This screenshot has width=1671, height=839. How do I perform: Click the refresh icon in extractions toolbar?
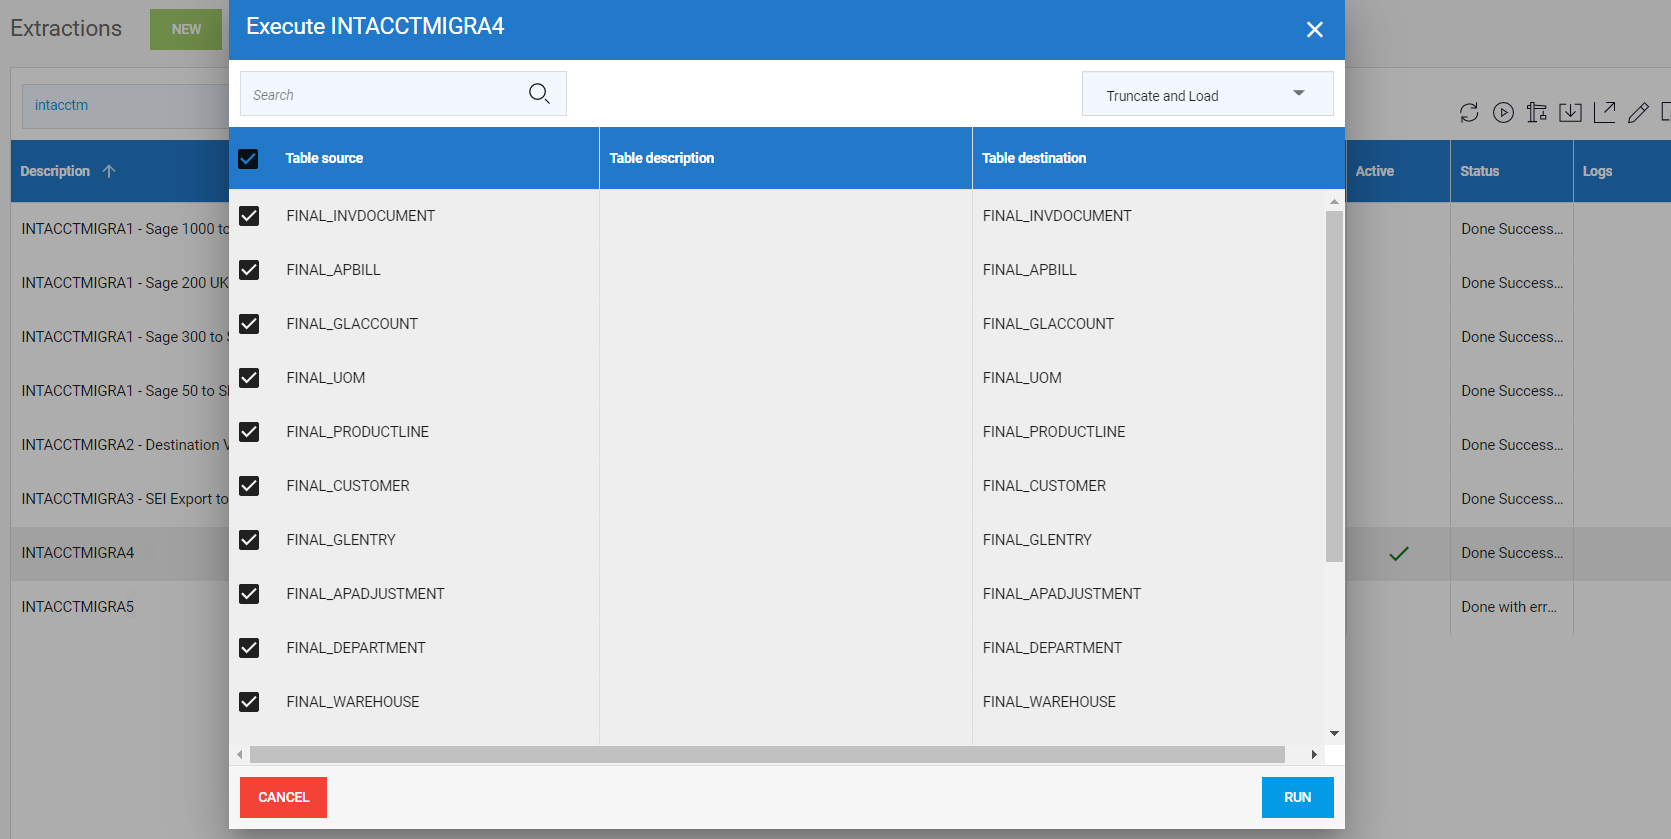tap(1468, 113)
